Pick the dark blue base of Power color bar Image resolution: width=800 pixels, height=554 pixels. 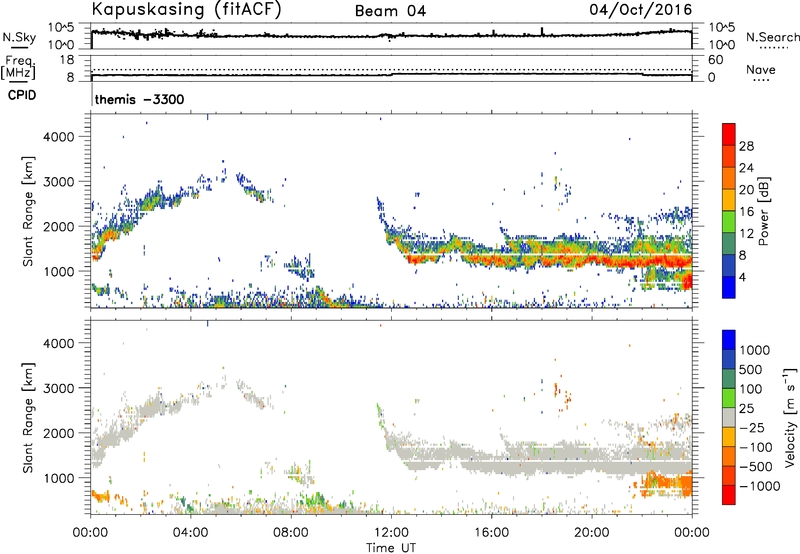(x=729, y=288)
